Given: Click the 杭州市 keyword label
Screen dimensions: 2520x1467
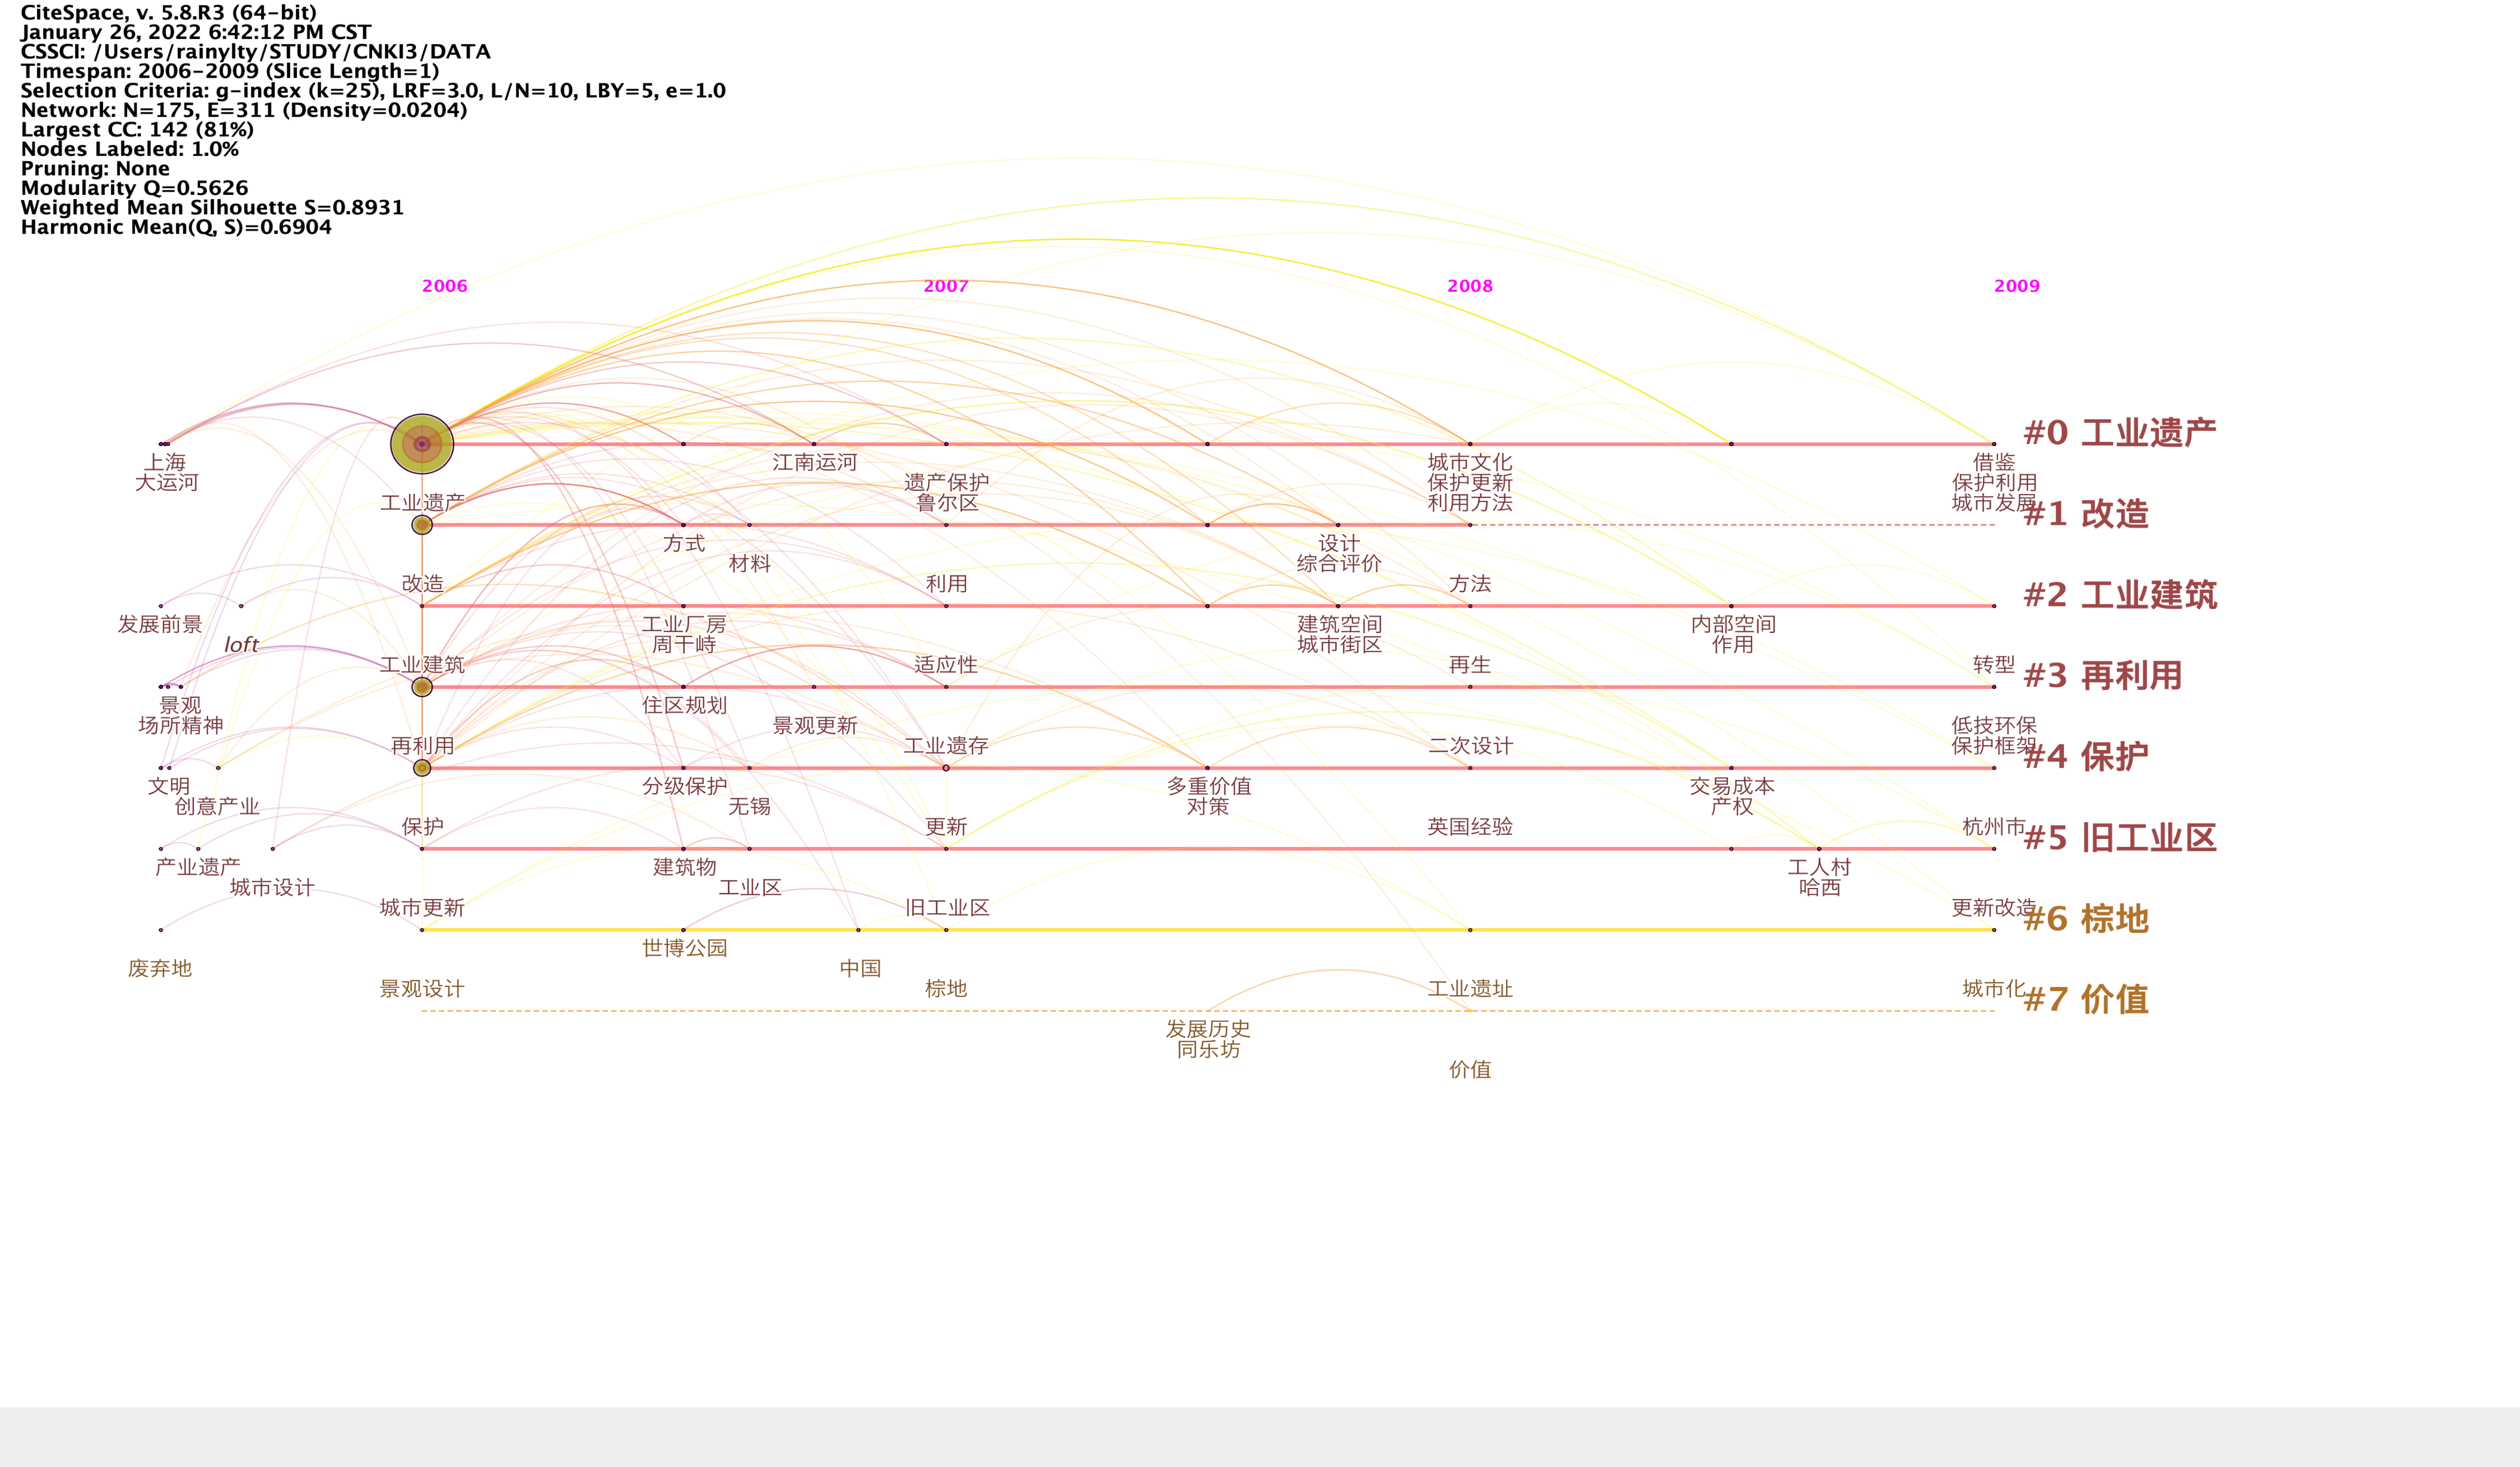Looking at the screenshot, I should (1994, 827).
